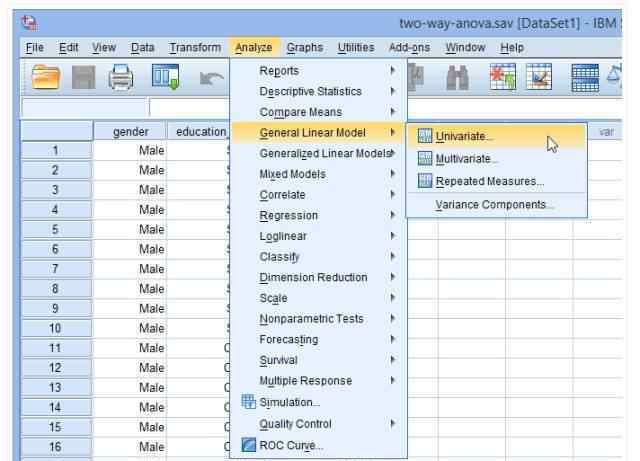Click the Male cell in row 5

130,229
